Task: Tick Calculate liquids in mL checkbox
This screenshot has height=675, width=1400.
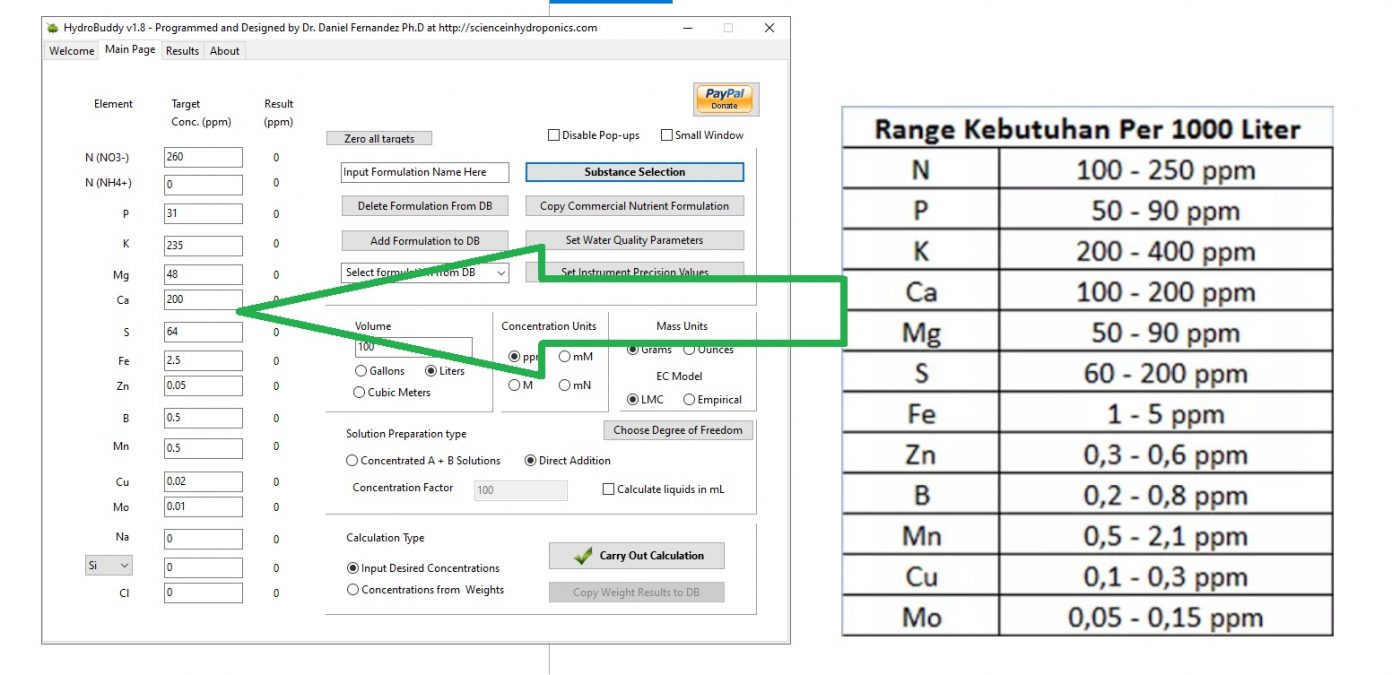Action: 608,490
